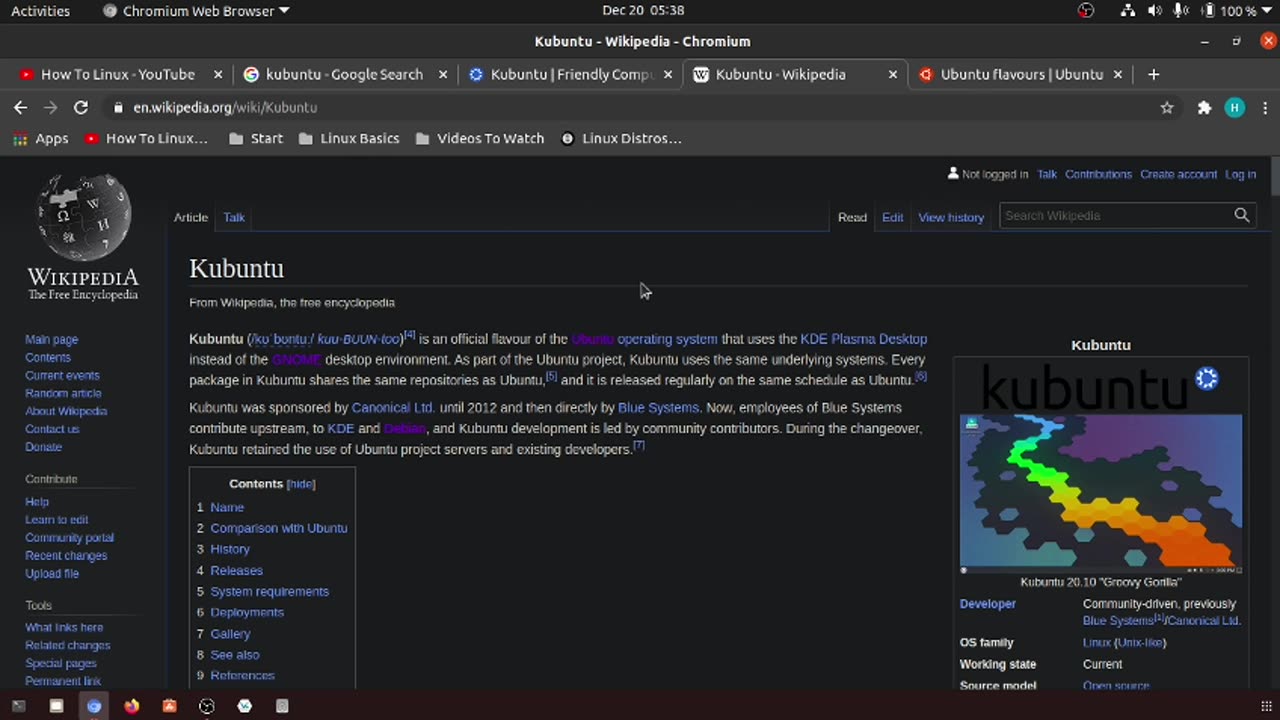Open OBS Studio from the taskbar
The image size is (1280, 720).
point(207,706)
